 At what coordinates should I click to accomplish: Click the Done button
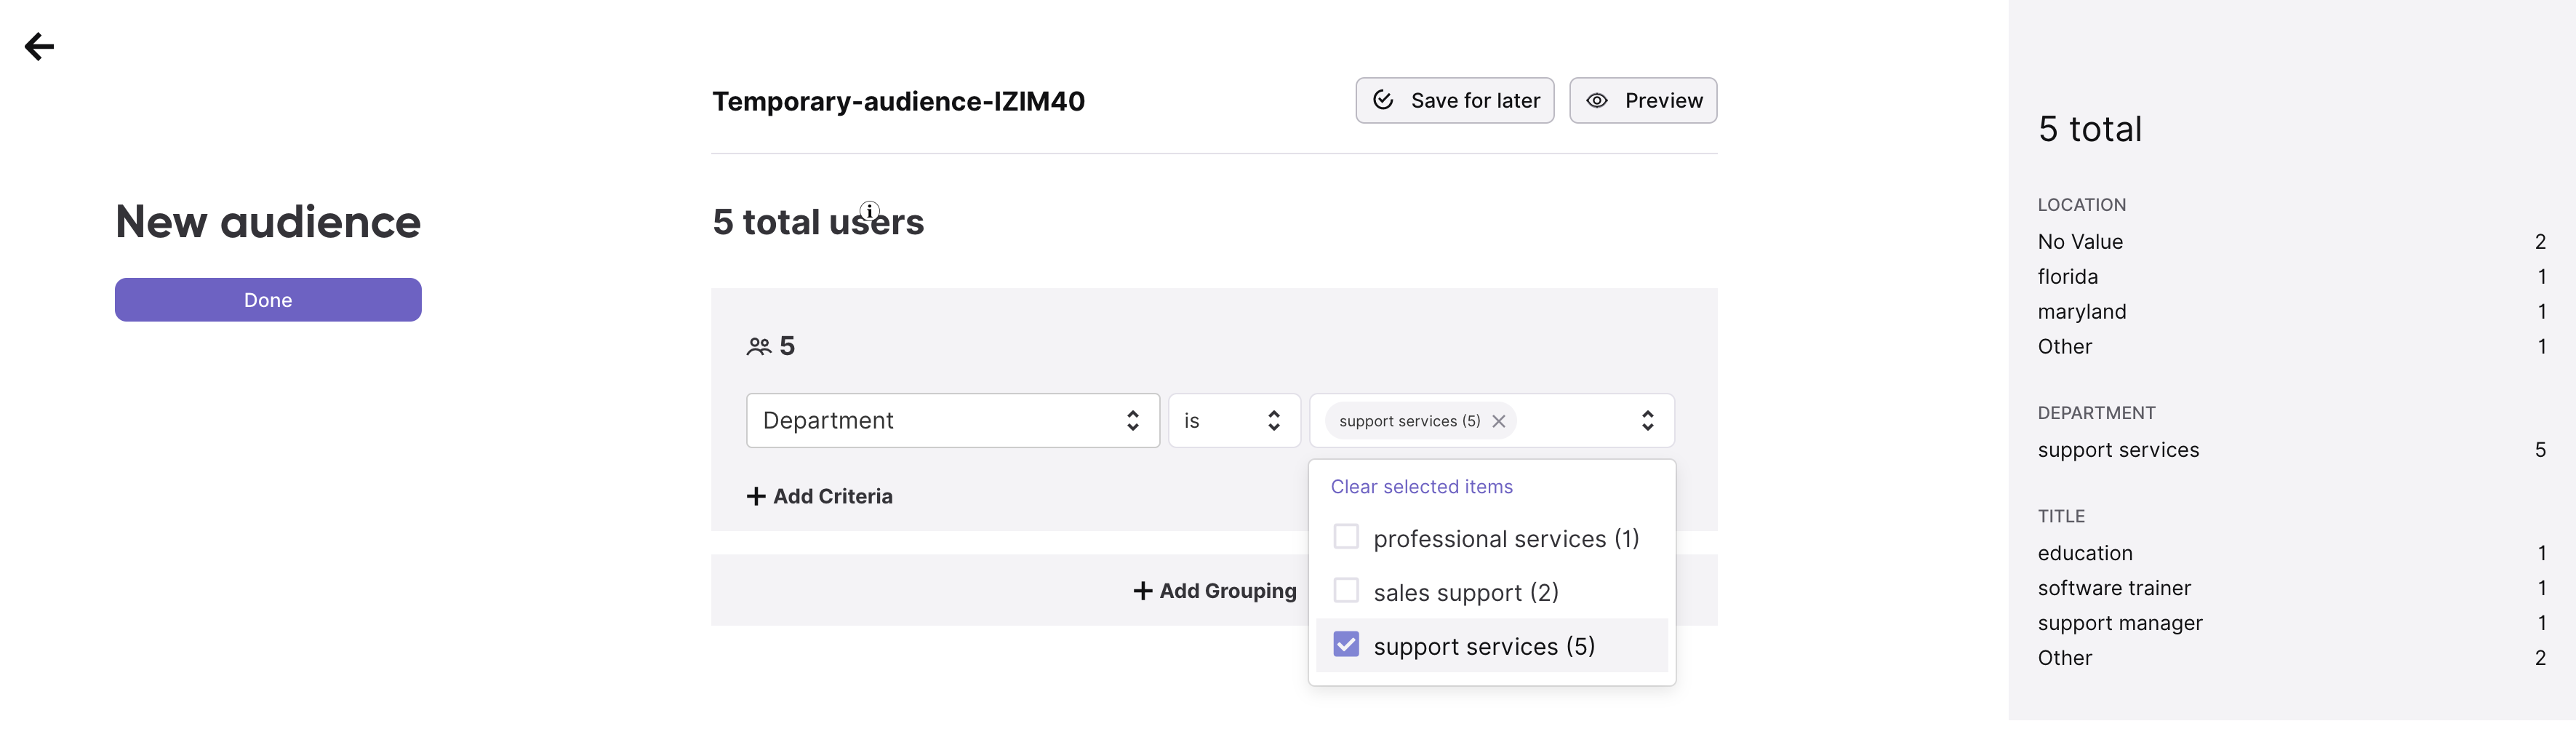pos(268,300)
